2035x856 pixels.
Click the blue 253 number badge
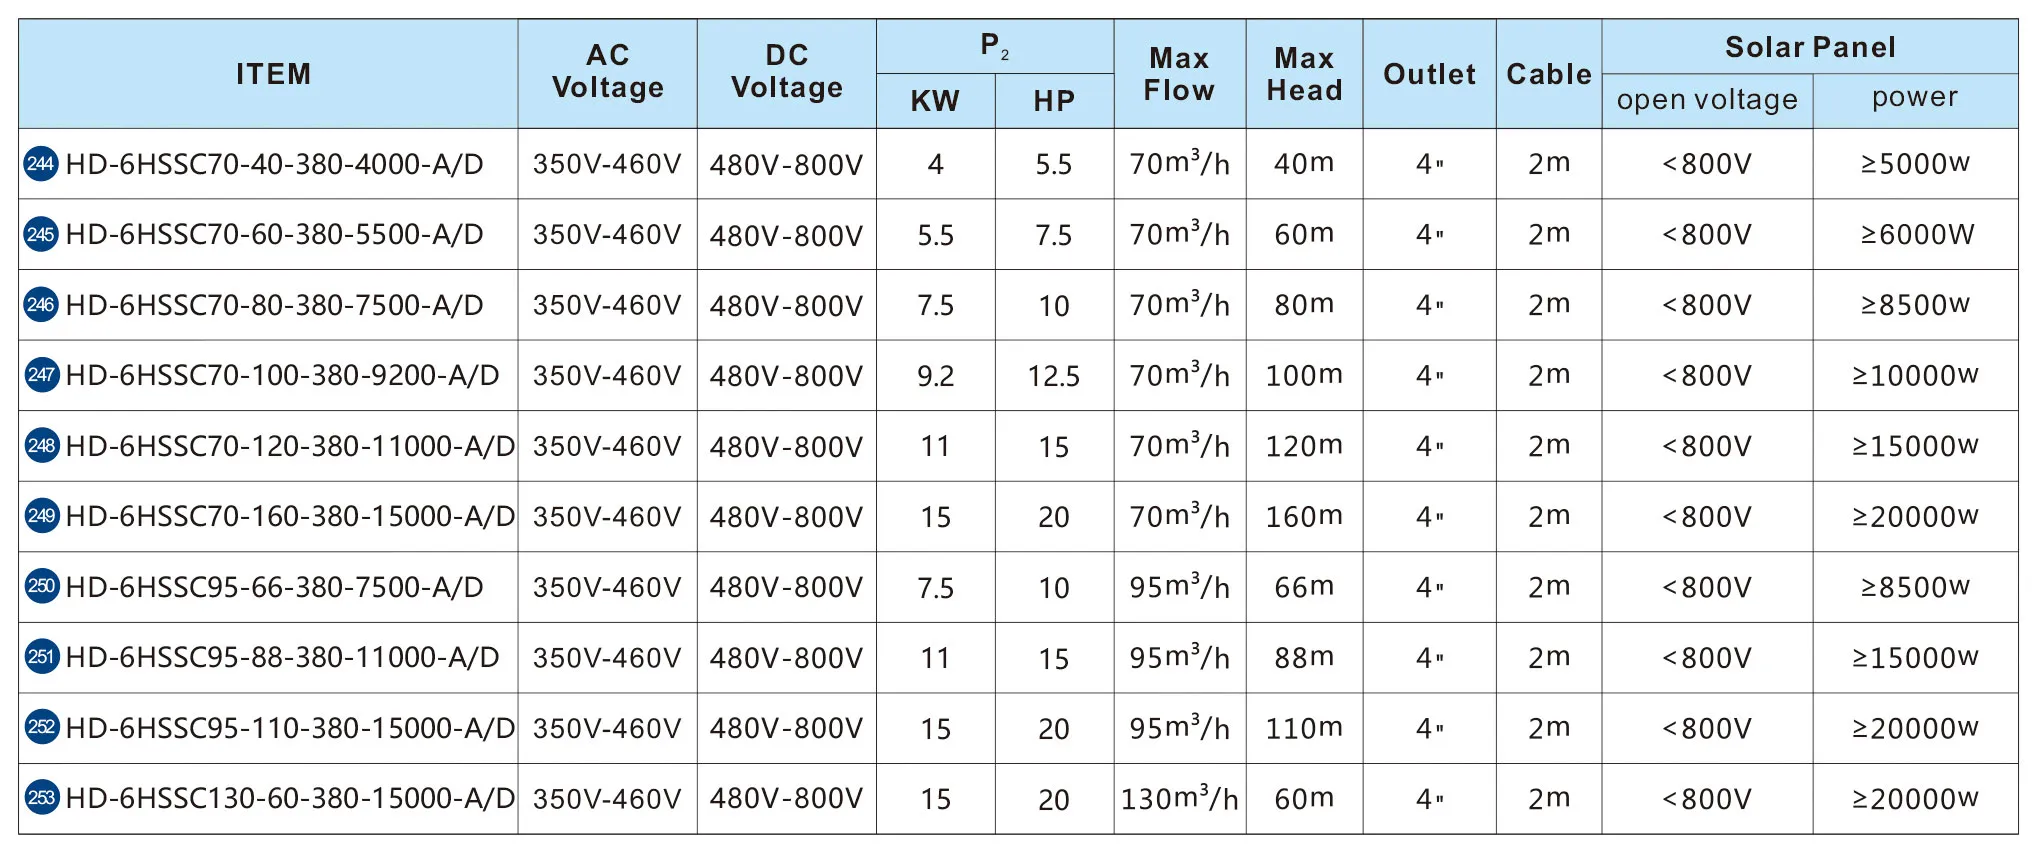click(41, 798)
